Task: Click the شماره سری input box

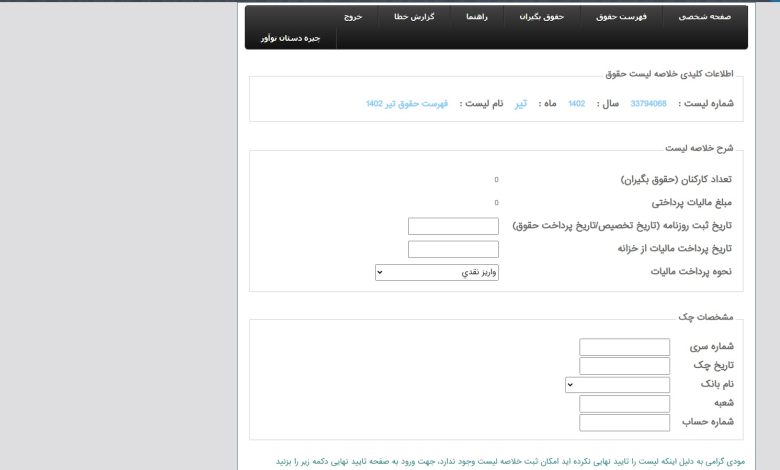Action: 624,347
